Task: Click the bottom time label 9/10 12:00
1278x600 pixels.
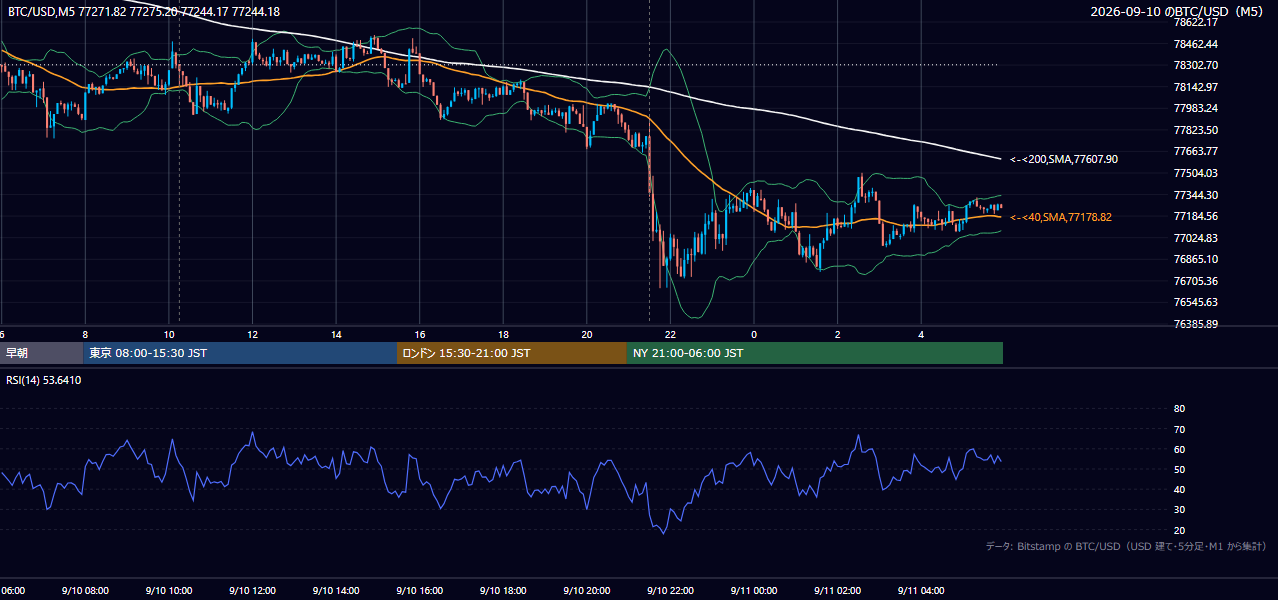Action: (252, 591)
